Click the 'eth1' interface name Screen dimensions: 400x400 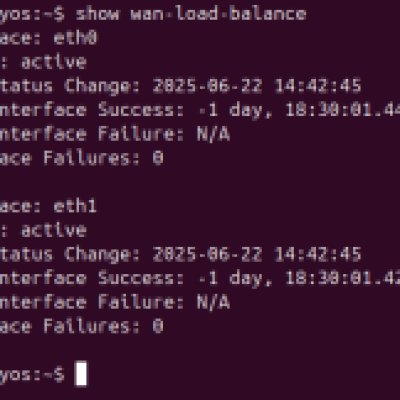tap(75, 206)
